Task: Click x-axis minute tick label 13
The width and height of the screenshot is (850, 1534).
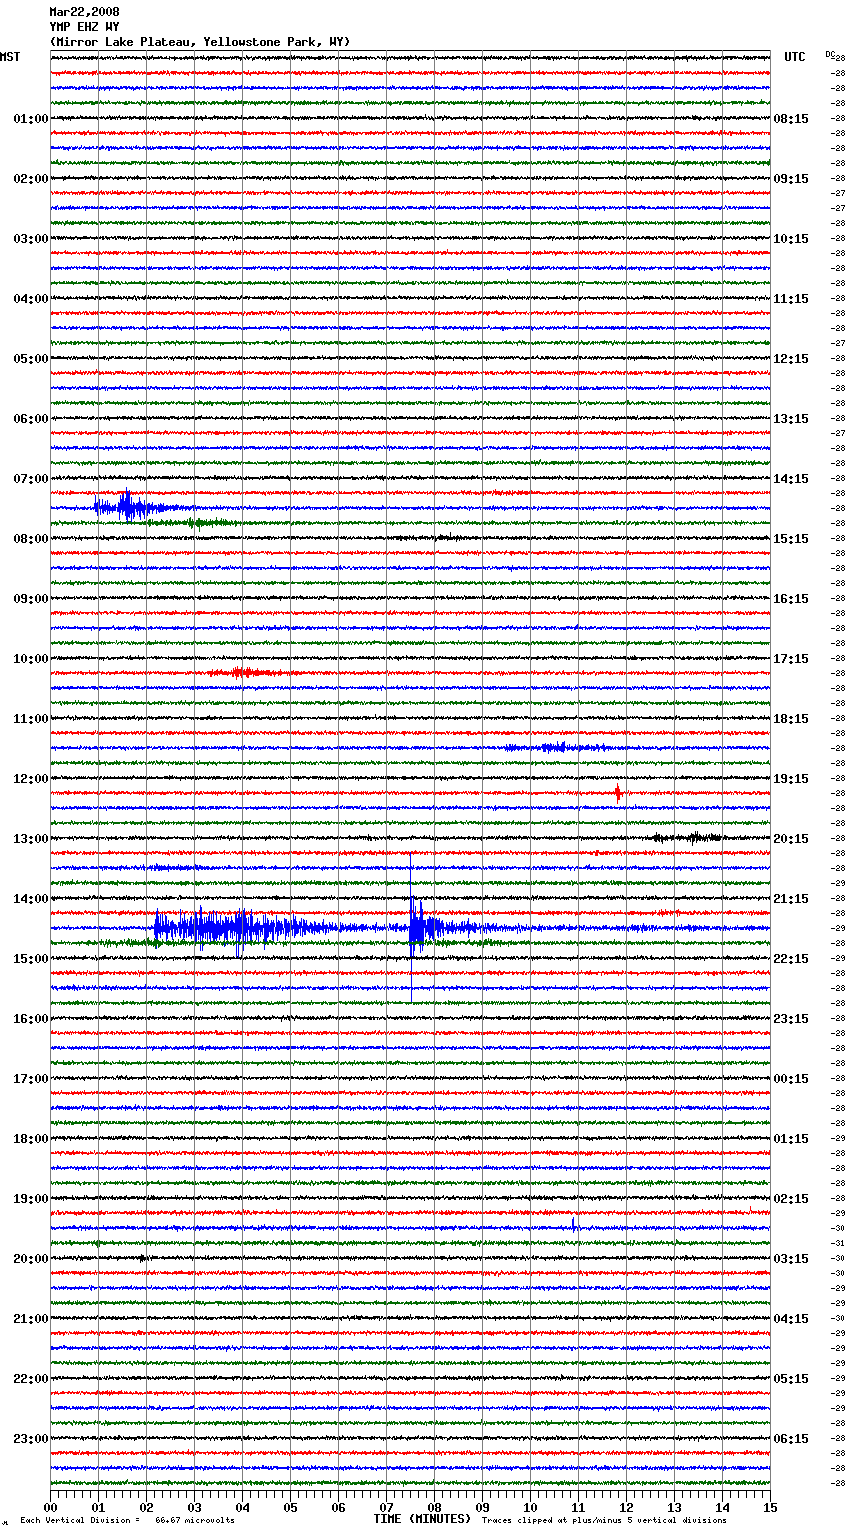Action: click(x=674, y=1507)
